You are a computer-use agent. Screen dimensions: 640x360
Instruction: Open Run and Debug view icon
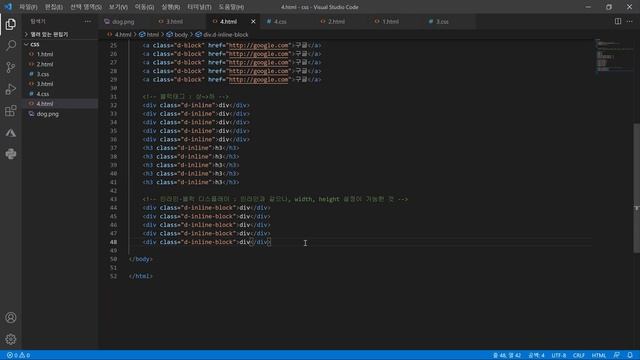coord(11,89)
